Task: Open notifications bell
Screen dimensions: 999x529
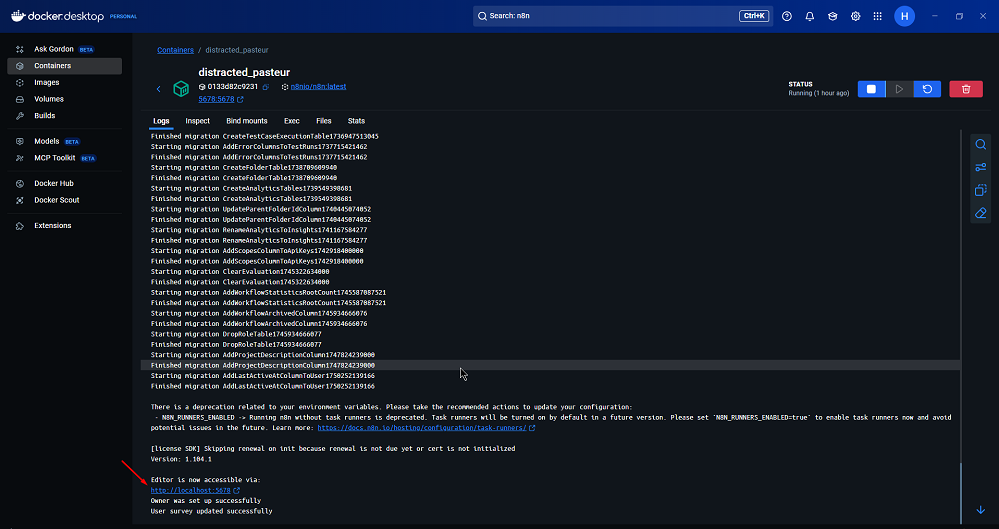Action: point(810,16)
